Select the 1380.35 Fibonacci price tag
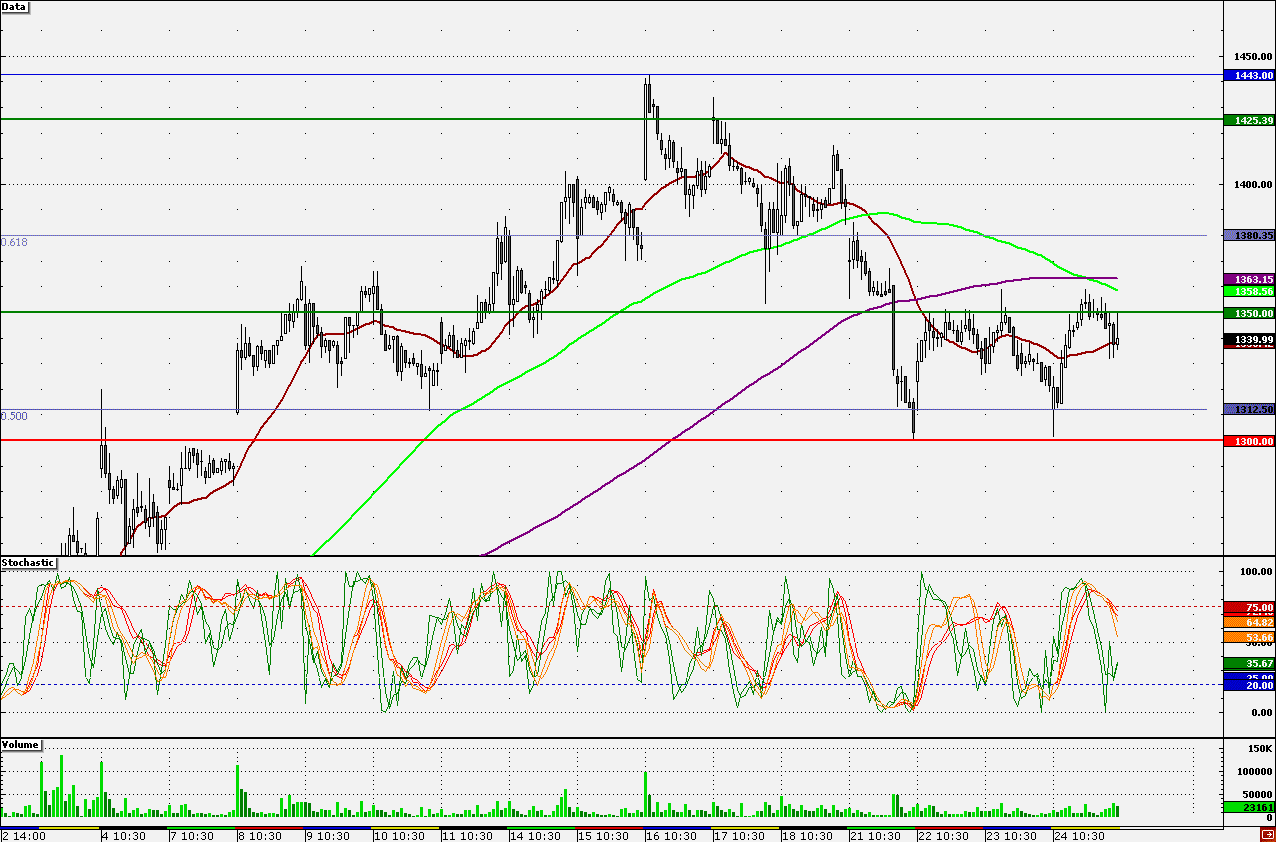Viewport: 1276px width, 842px height. click(x=1250, y=236)
